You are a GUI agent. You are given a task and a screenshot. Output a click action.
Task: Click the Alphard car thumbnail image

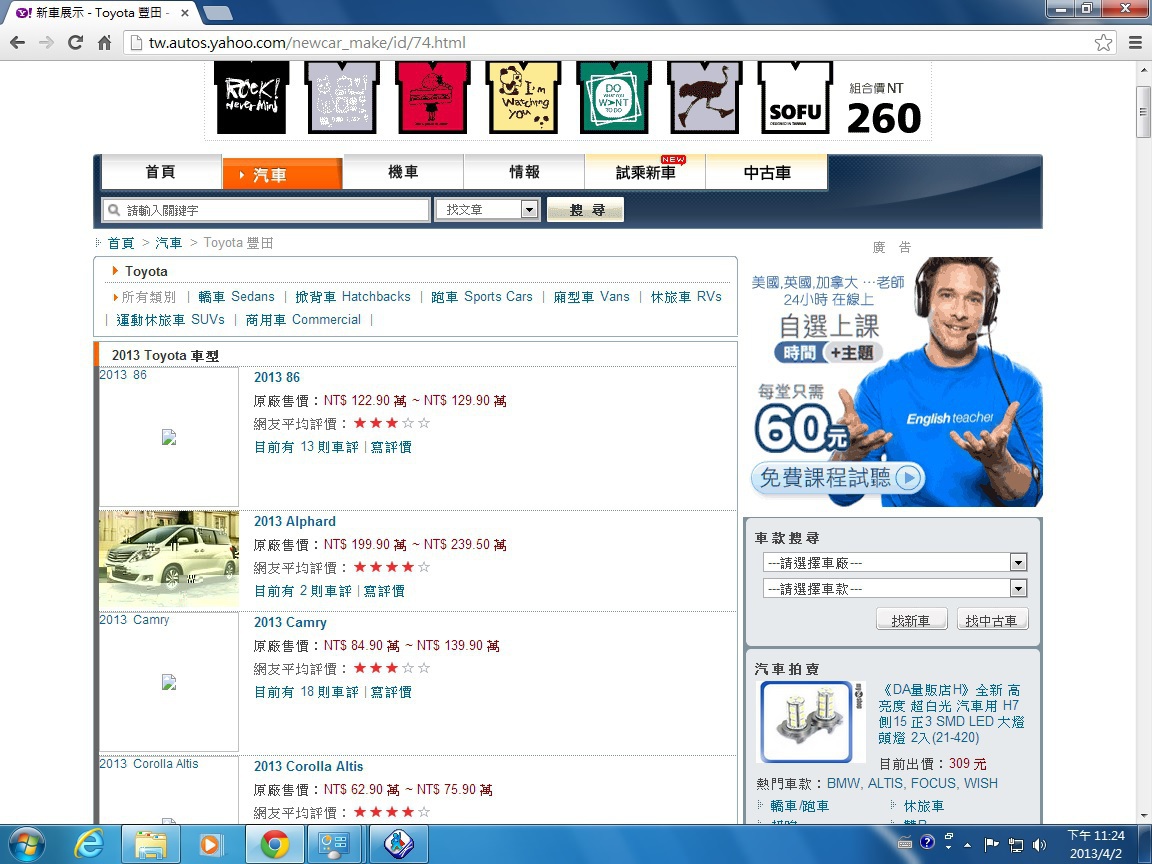click(x=169, y=559)
